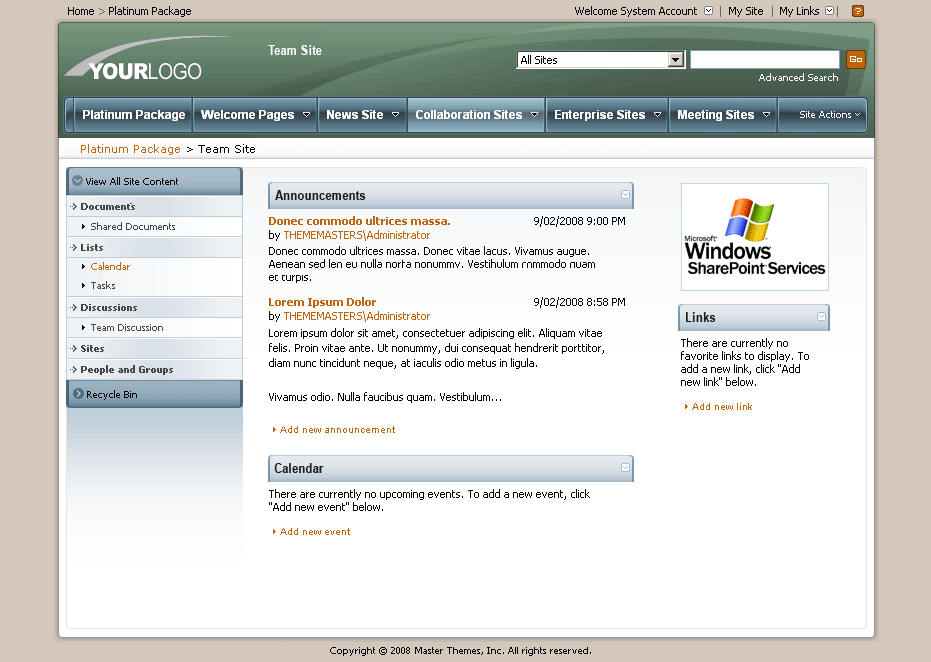Click inside the search input field

point(764,59)
